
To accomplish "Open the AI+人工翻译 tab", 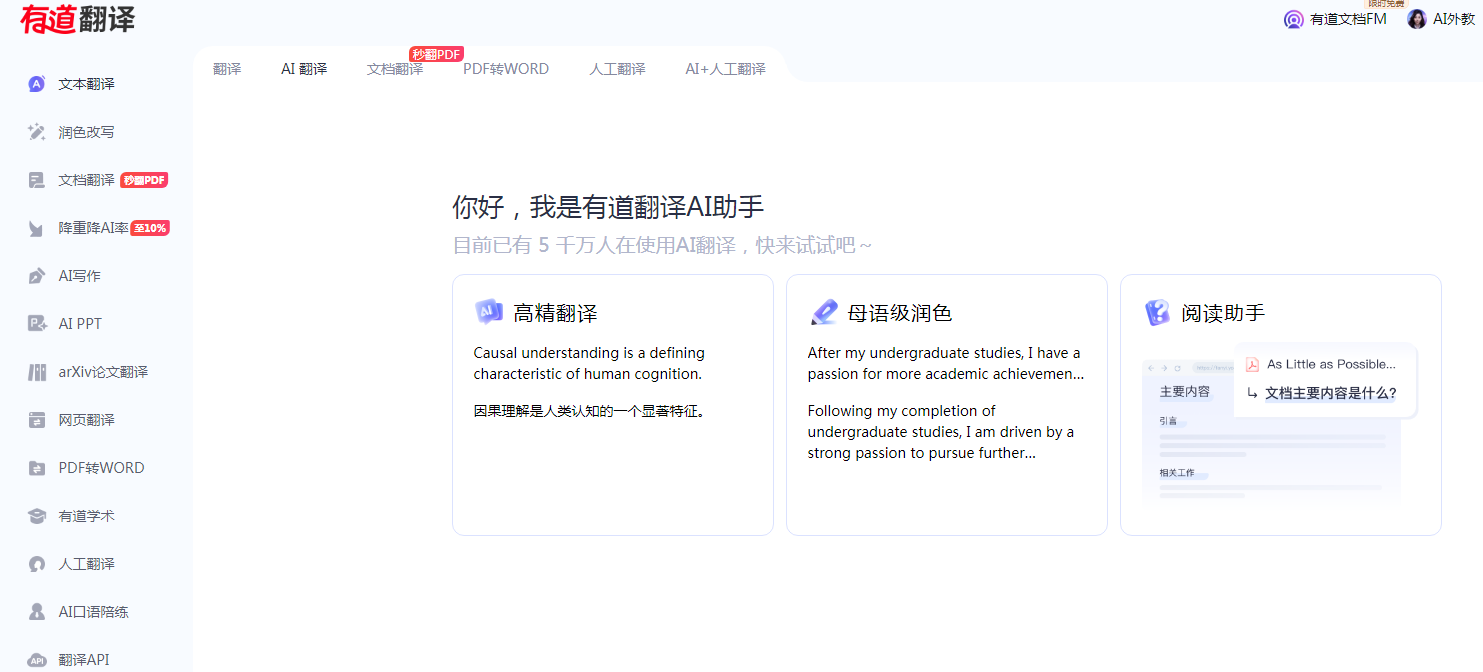I will tap(724, 68).
